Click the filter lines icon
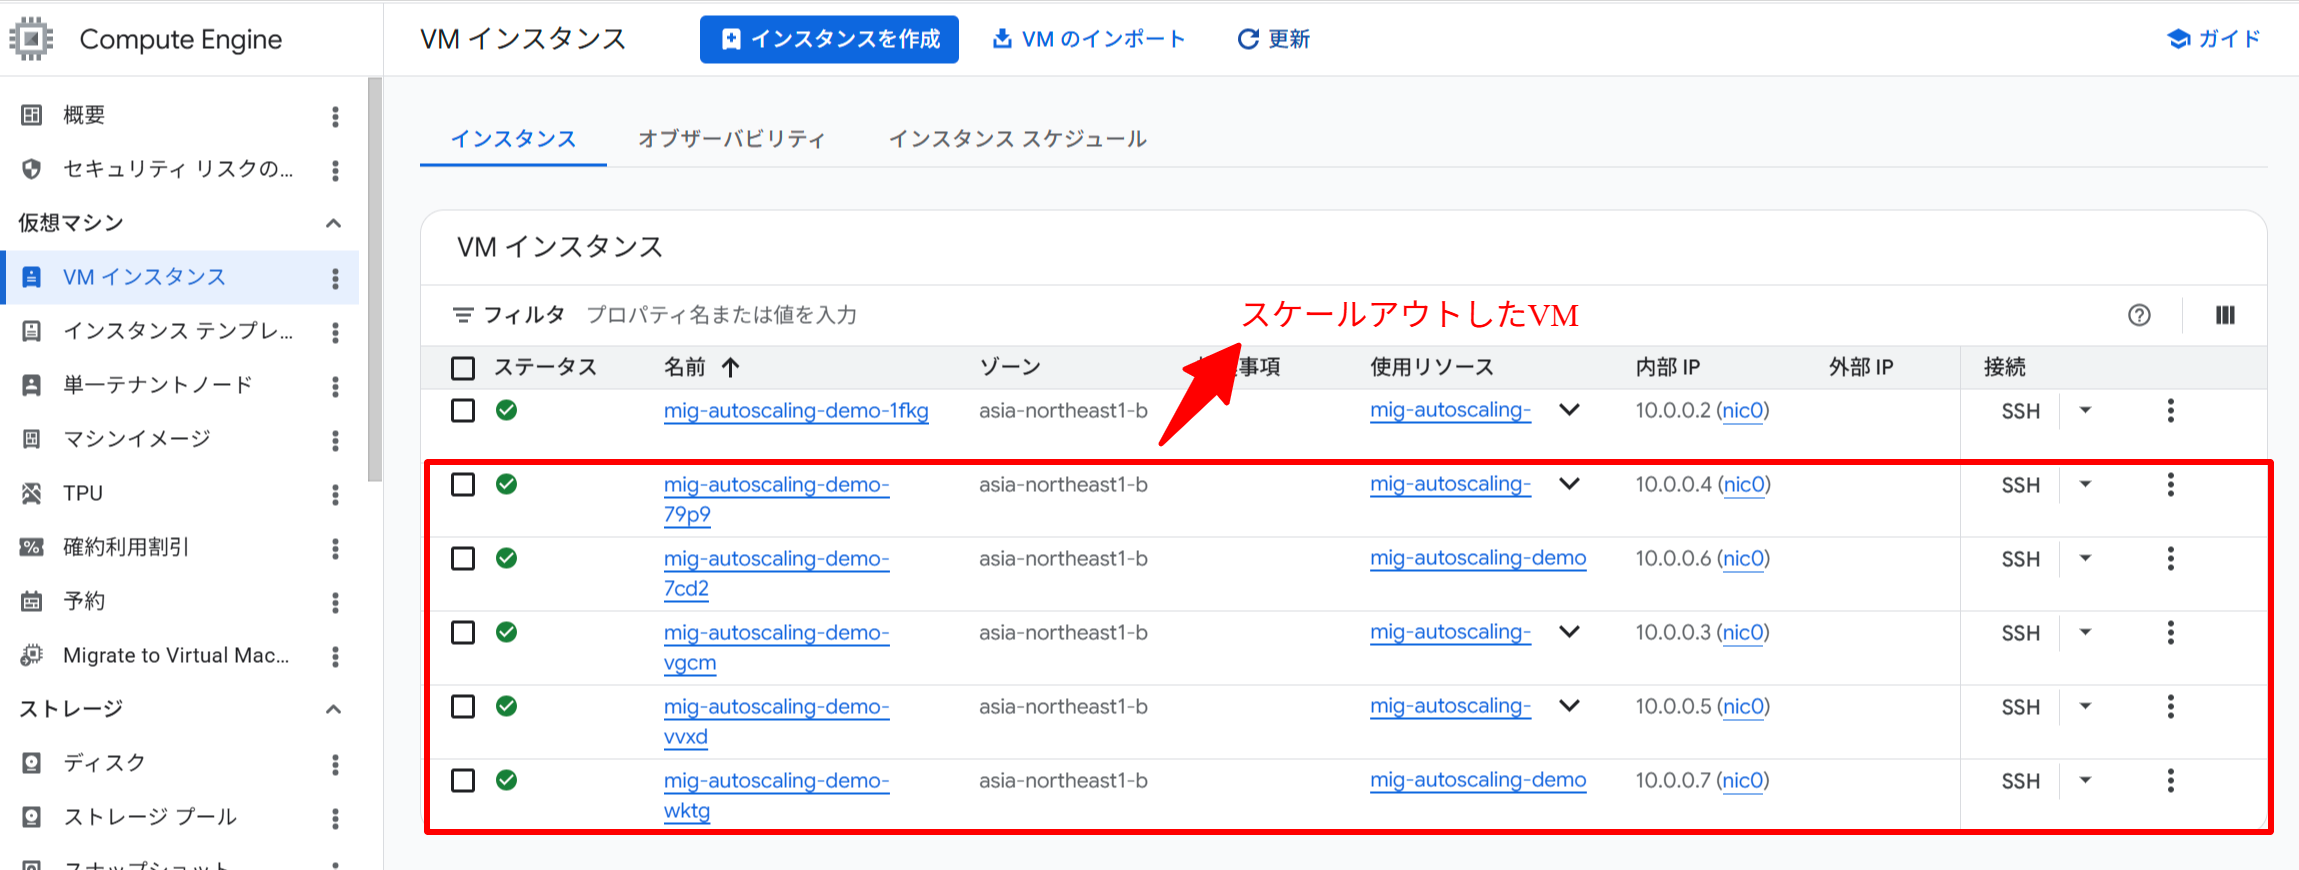 (463, 315)
